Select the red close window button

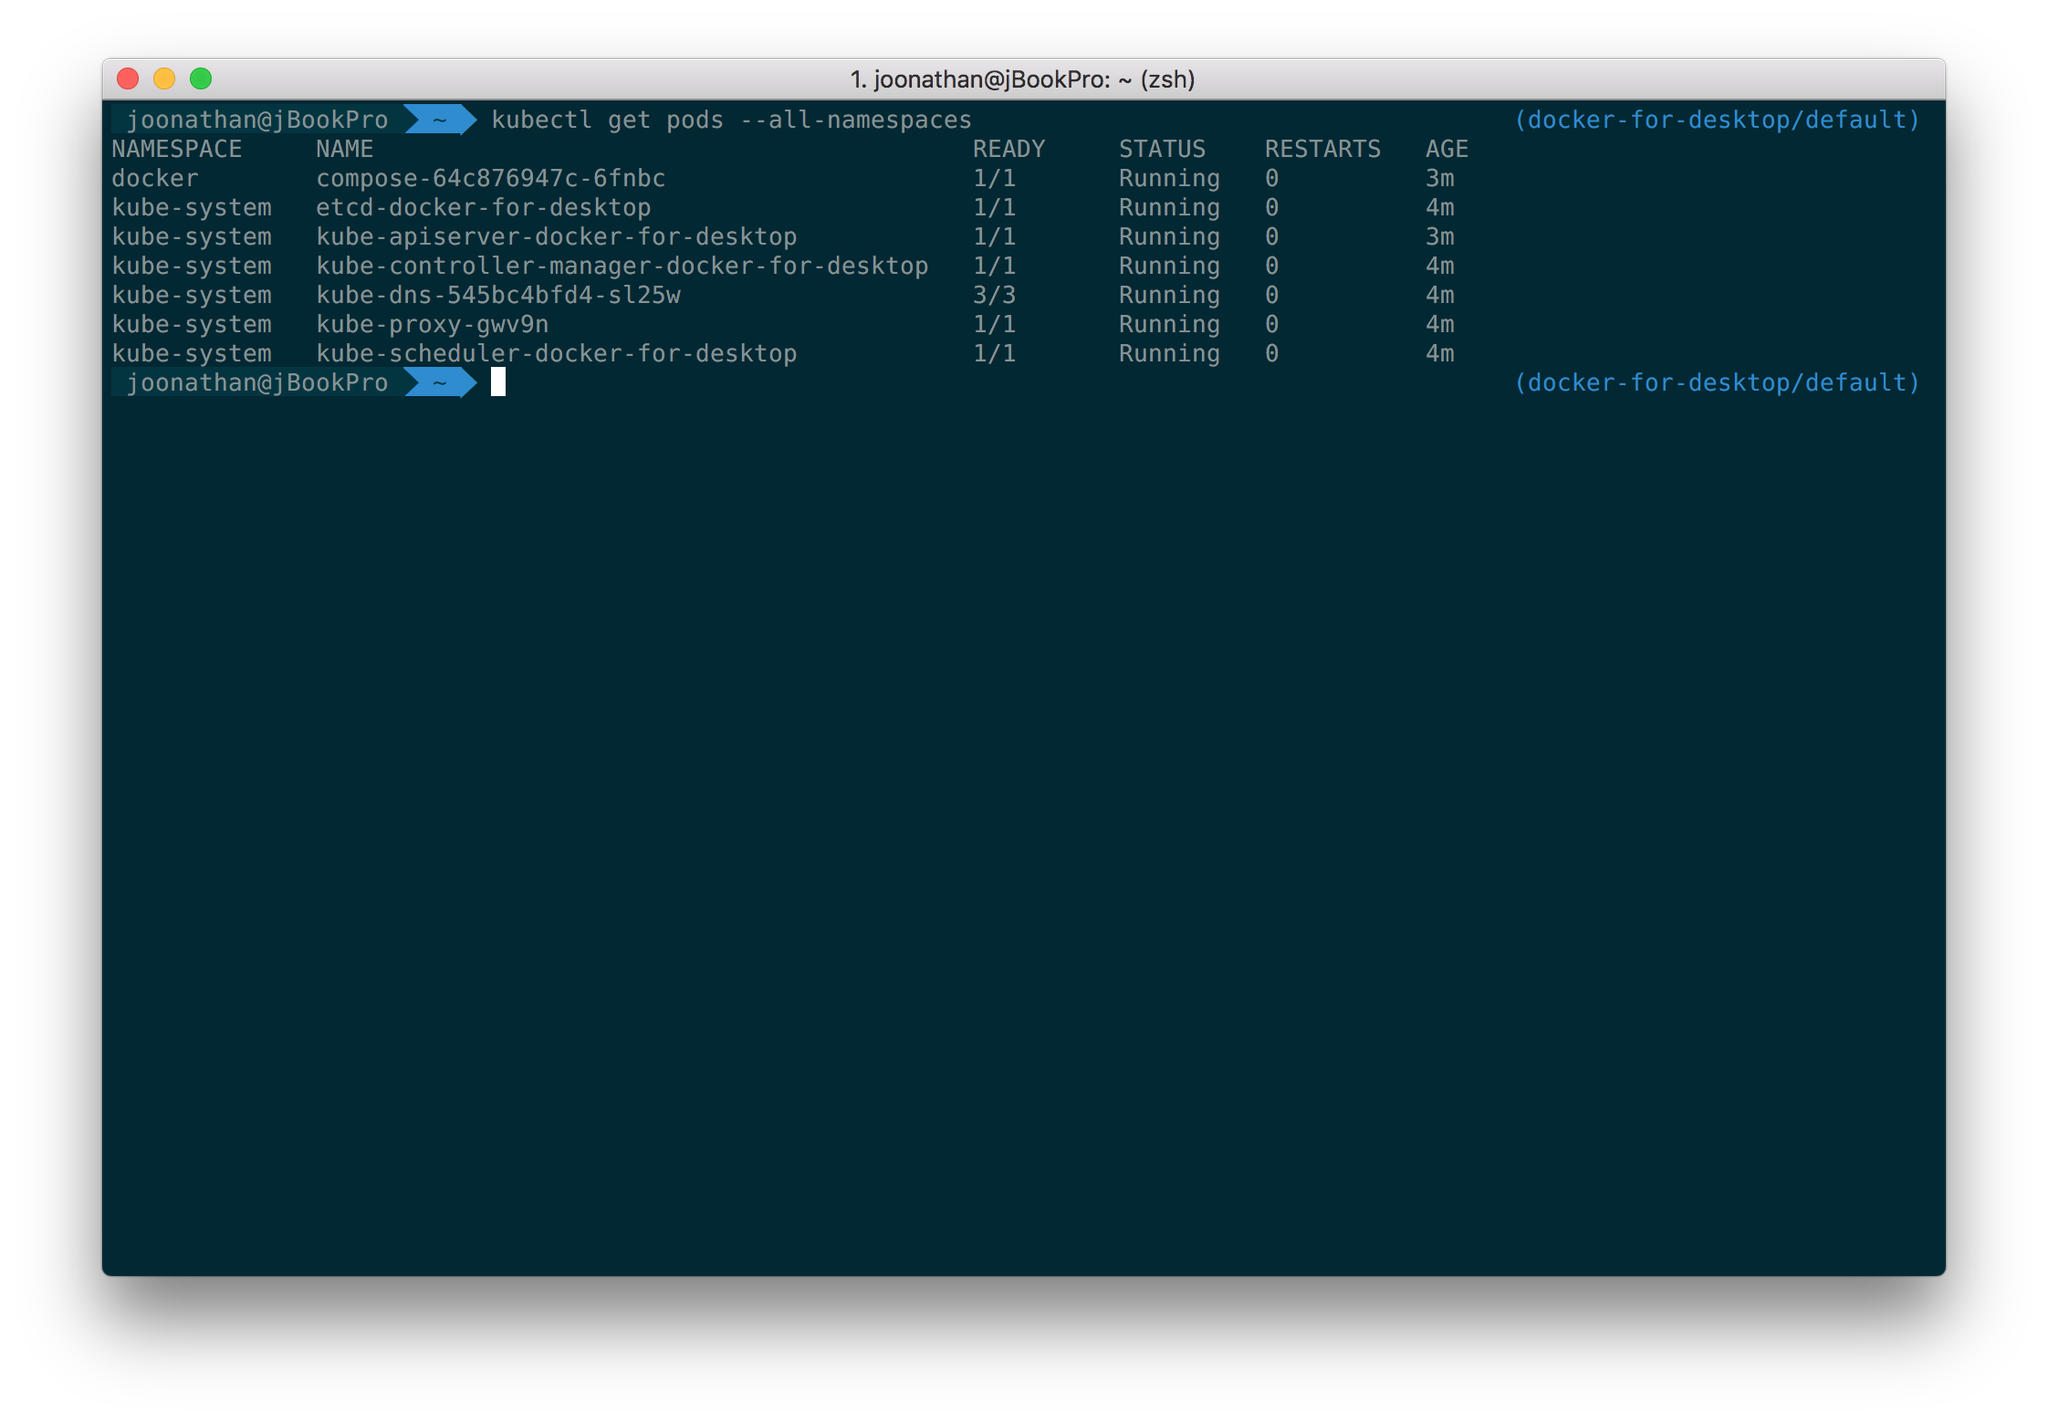128,78
